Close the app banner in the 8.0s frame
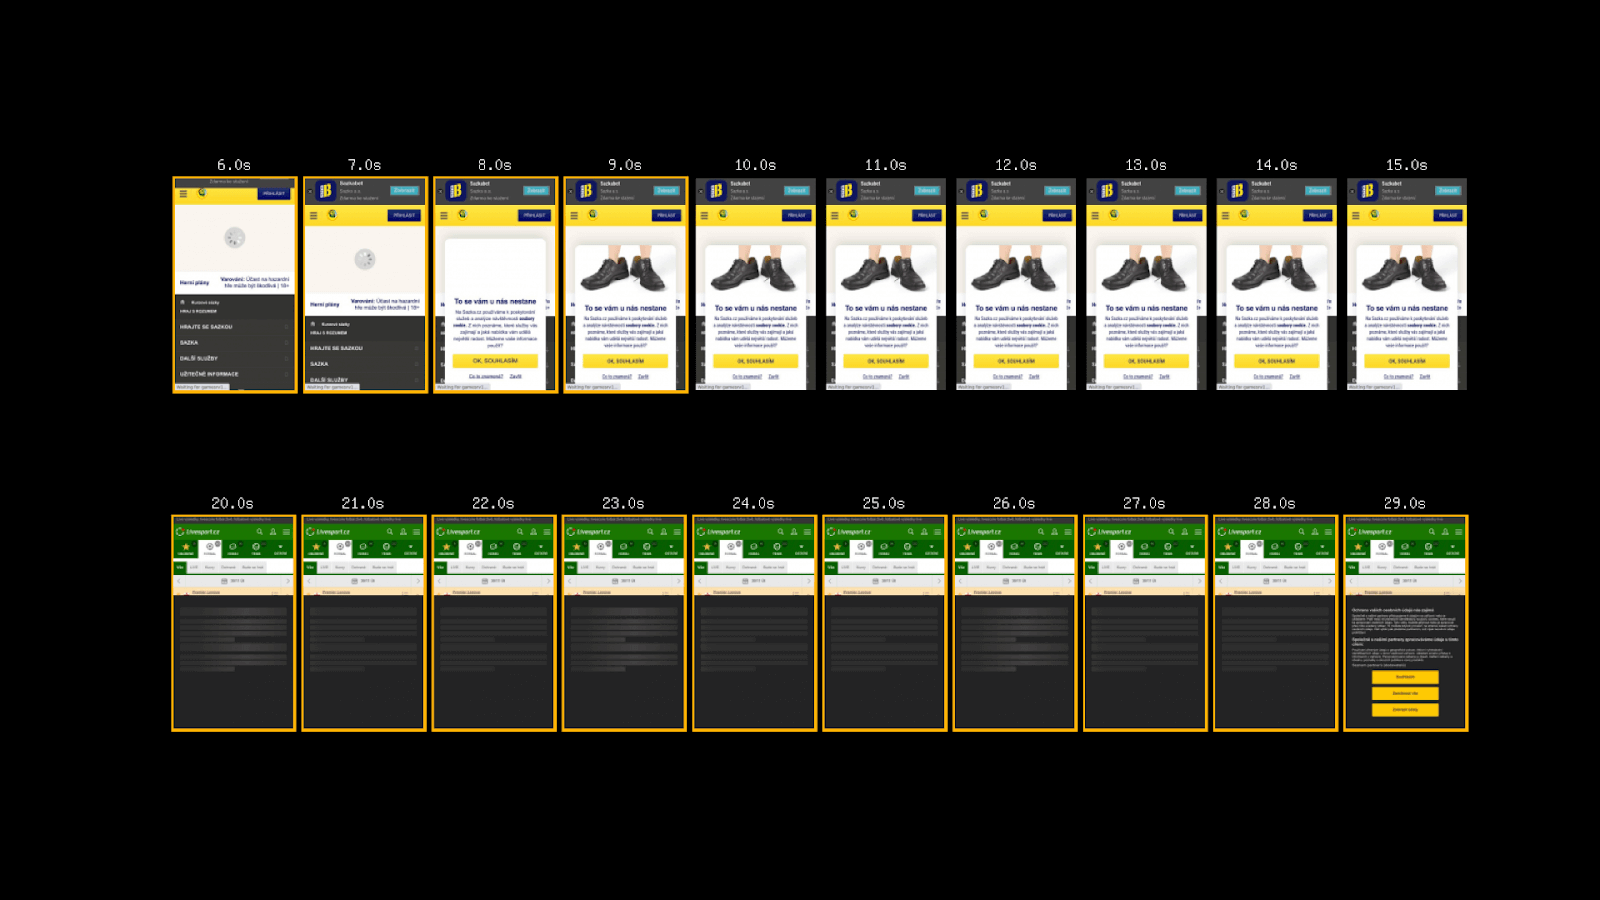The width and height of the screenshot is (1600, 900). (440, 190)
